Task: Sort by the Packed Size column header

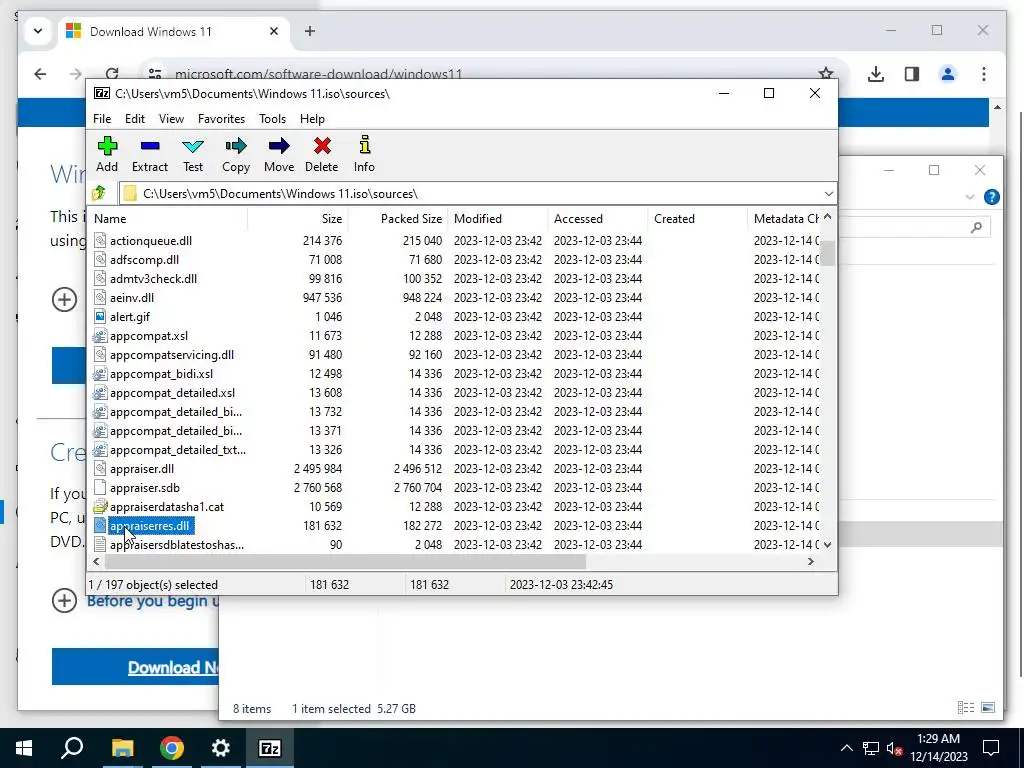Action: click(398, 219)
